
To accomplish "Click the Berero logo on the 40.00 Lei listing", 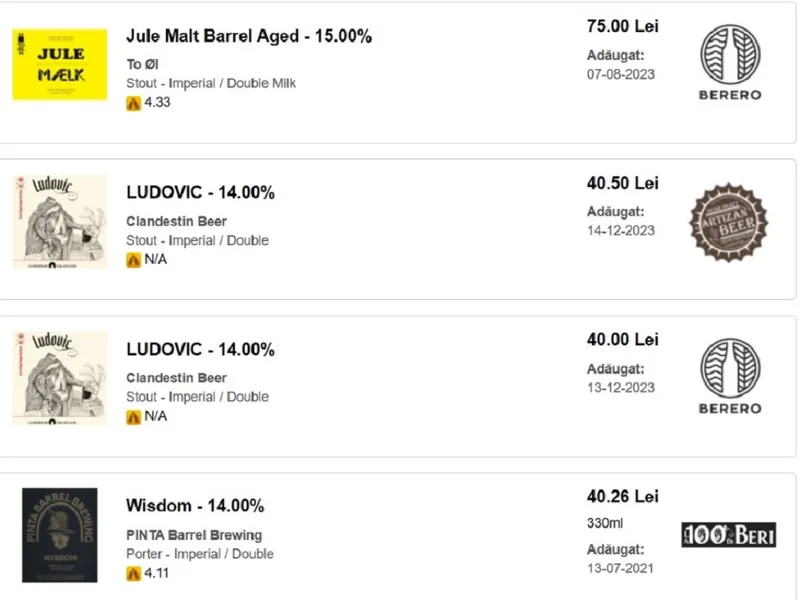I will (x=730, y=376).
